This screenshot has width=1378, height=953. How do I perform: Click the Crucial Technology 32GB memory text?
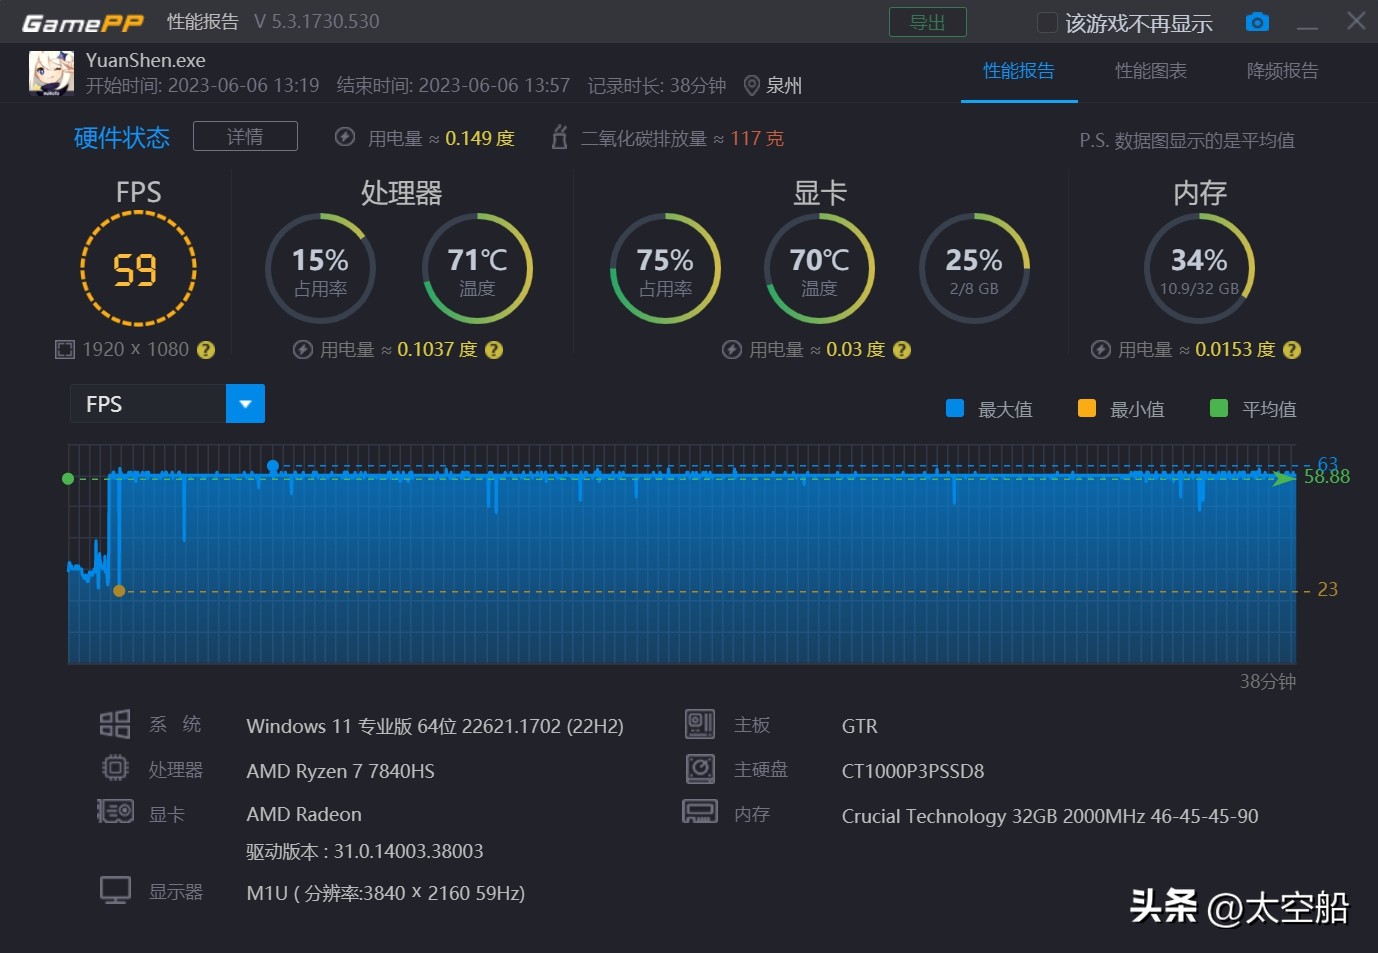click(1050, 816)
